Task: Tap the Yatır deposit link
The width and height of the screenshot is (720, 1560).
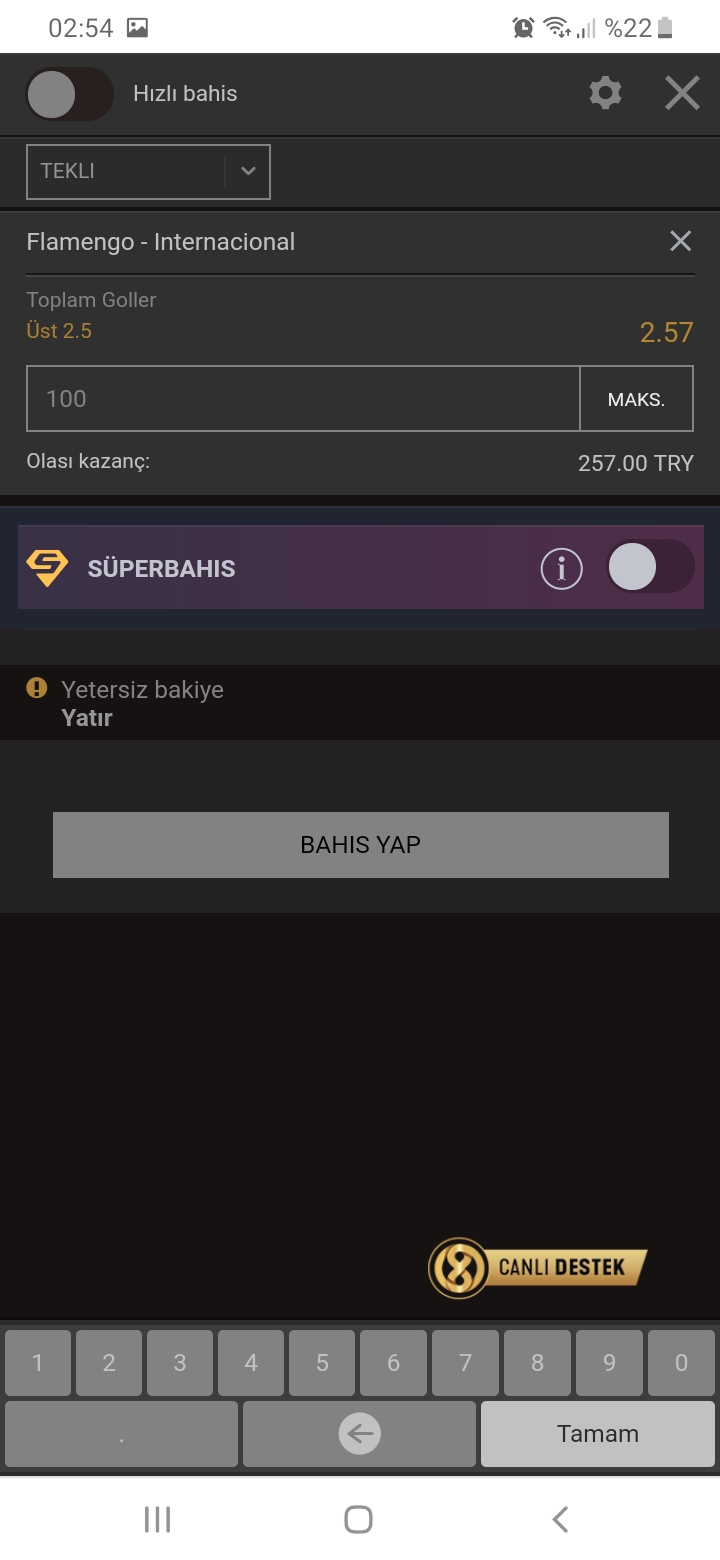Action: [87, 718]
